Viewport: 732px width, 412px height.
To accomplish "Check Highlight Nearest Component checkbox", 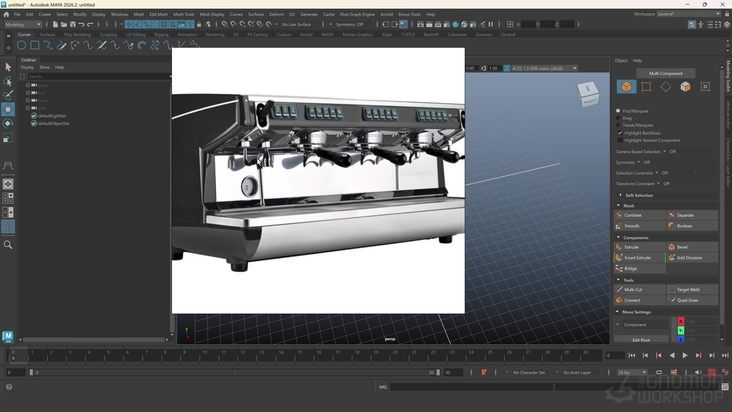I will 620,140.
